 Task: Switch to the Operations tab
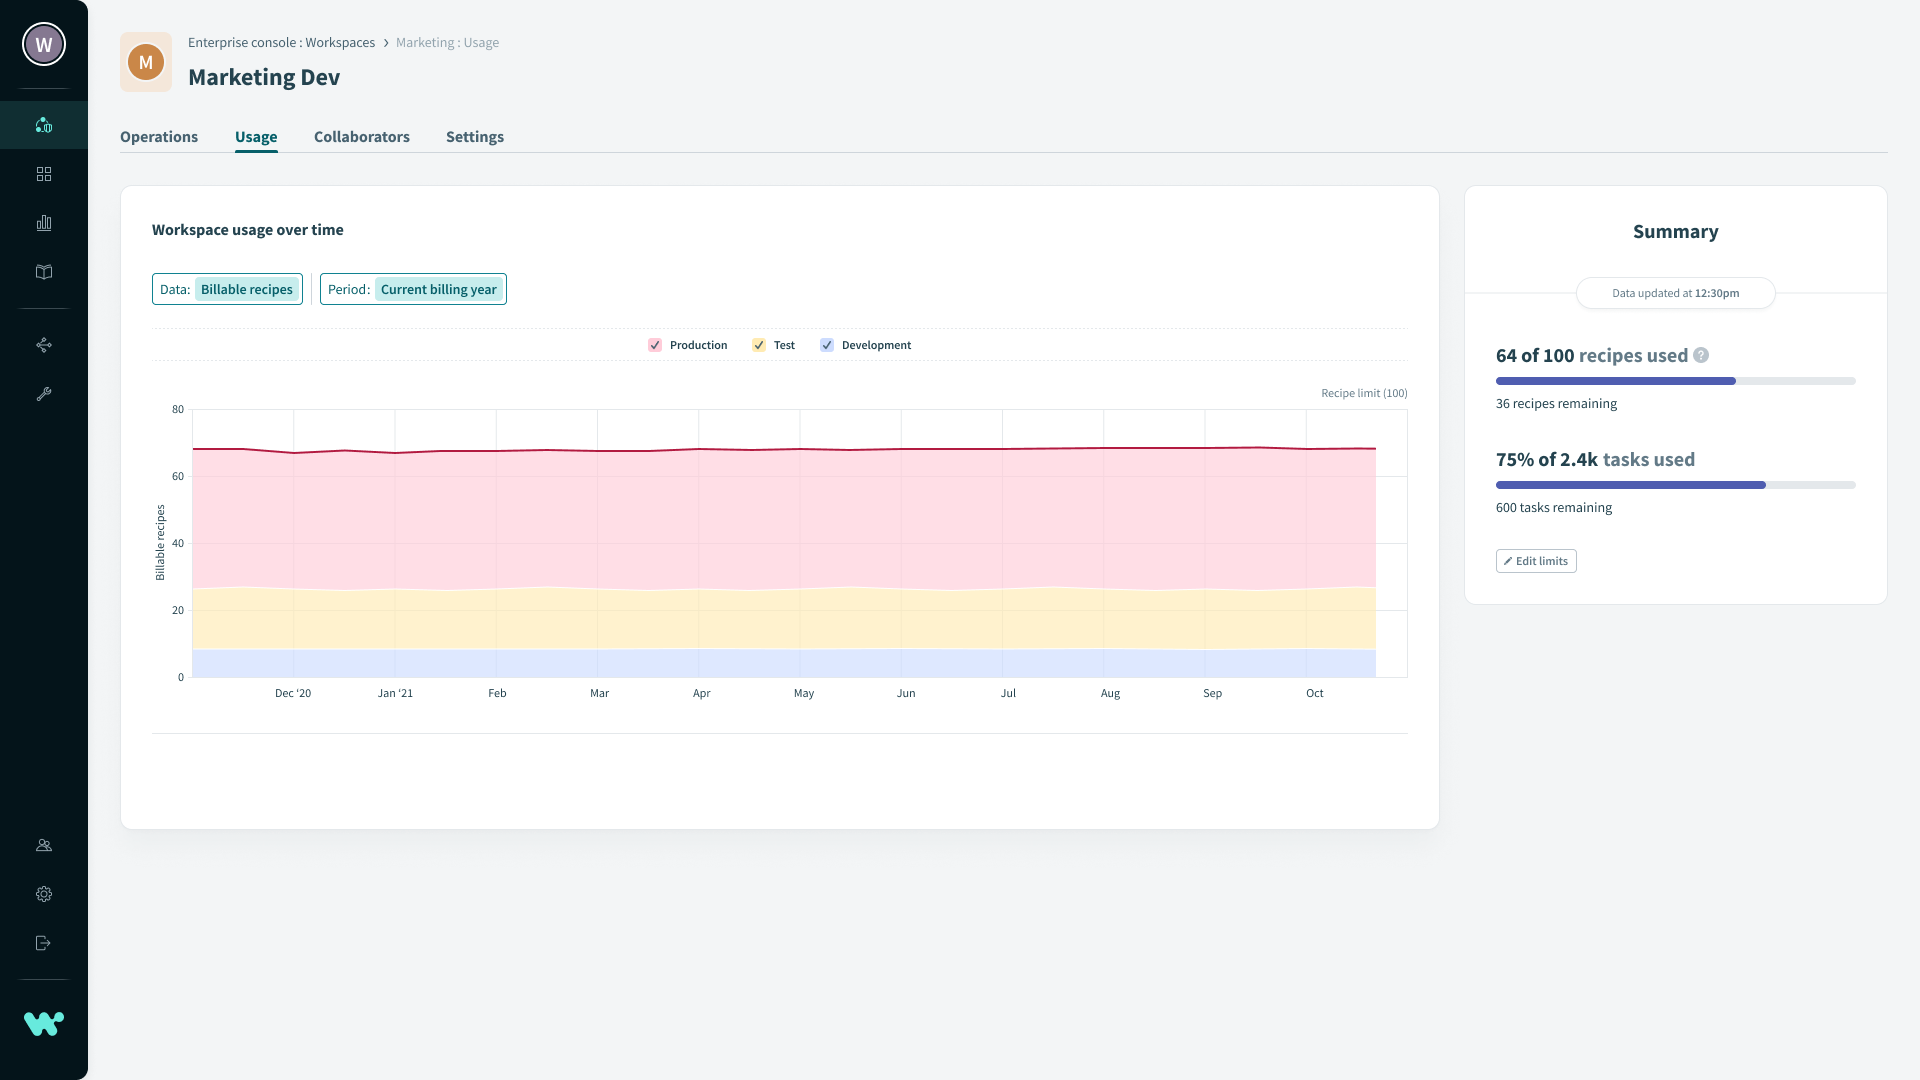pyautogui.click(x=159, y=137)
